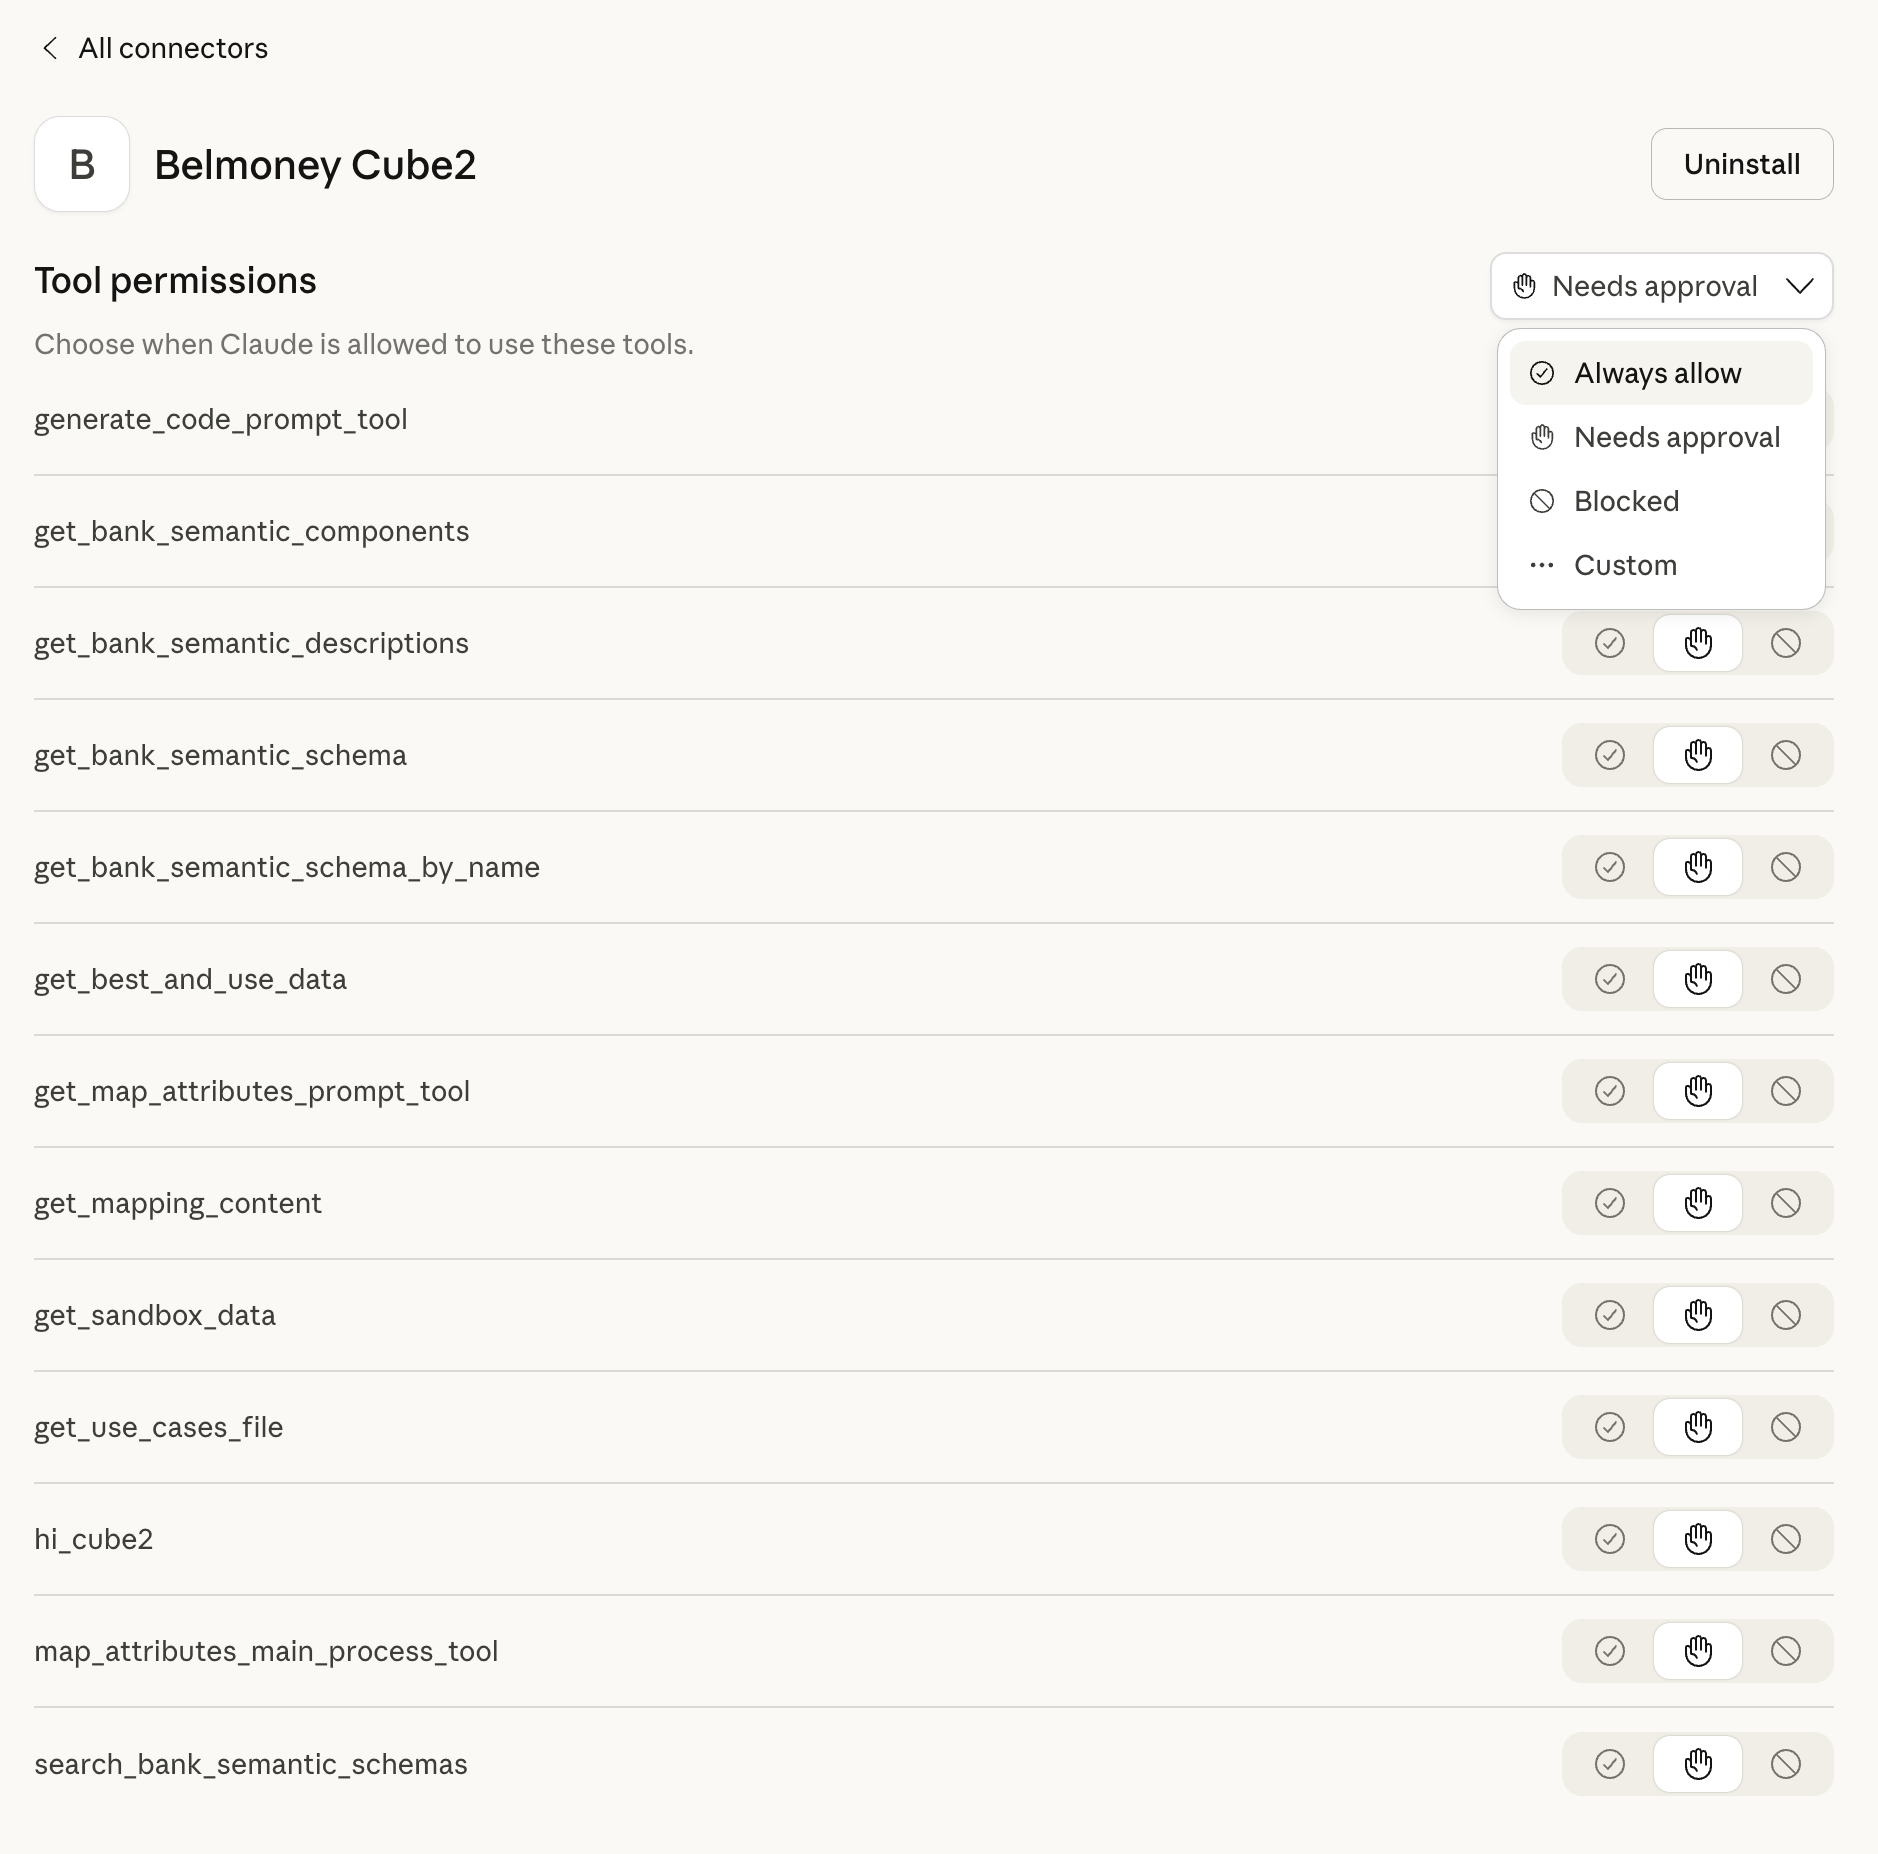This screenshot has height=1854, width=1878.
Task: Go back to All connectors
Action: (x=172, y=48)
